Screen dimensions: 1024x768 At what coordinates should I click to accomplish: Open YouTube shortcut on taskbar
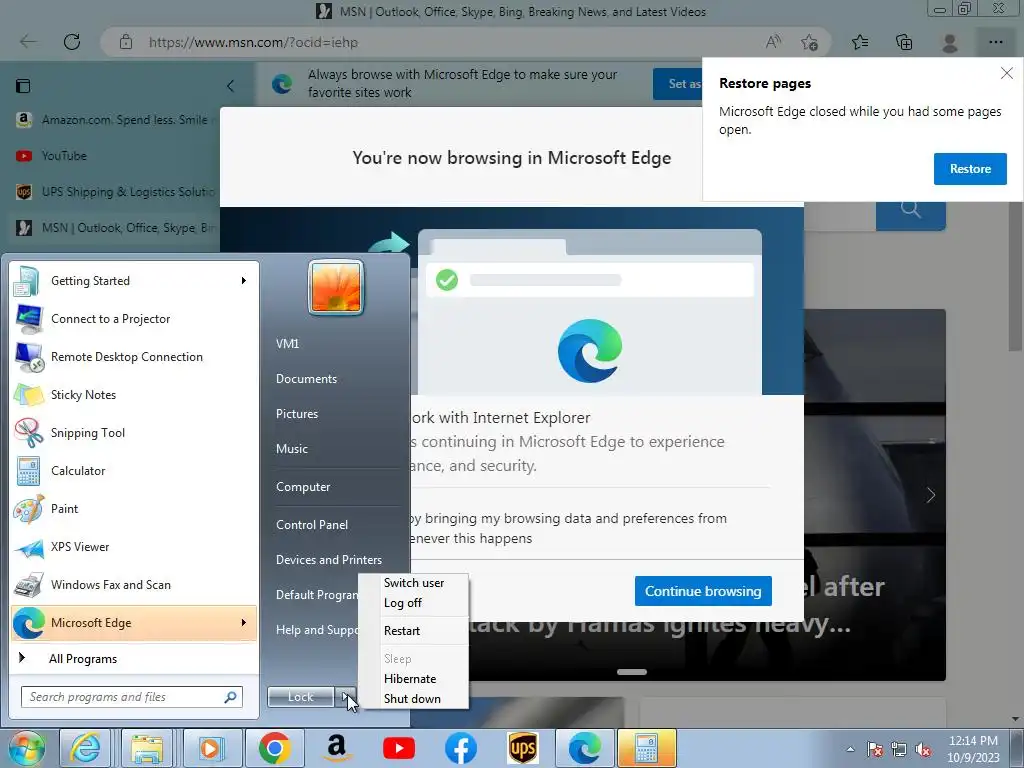pyautogui.click(x=398, y=748)
